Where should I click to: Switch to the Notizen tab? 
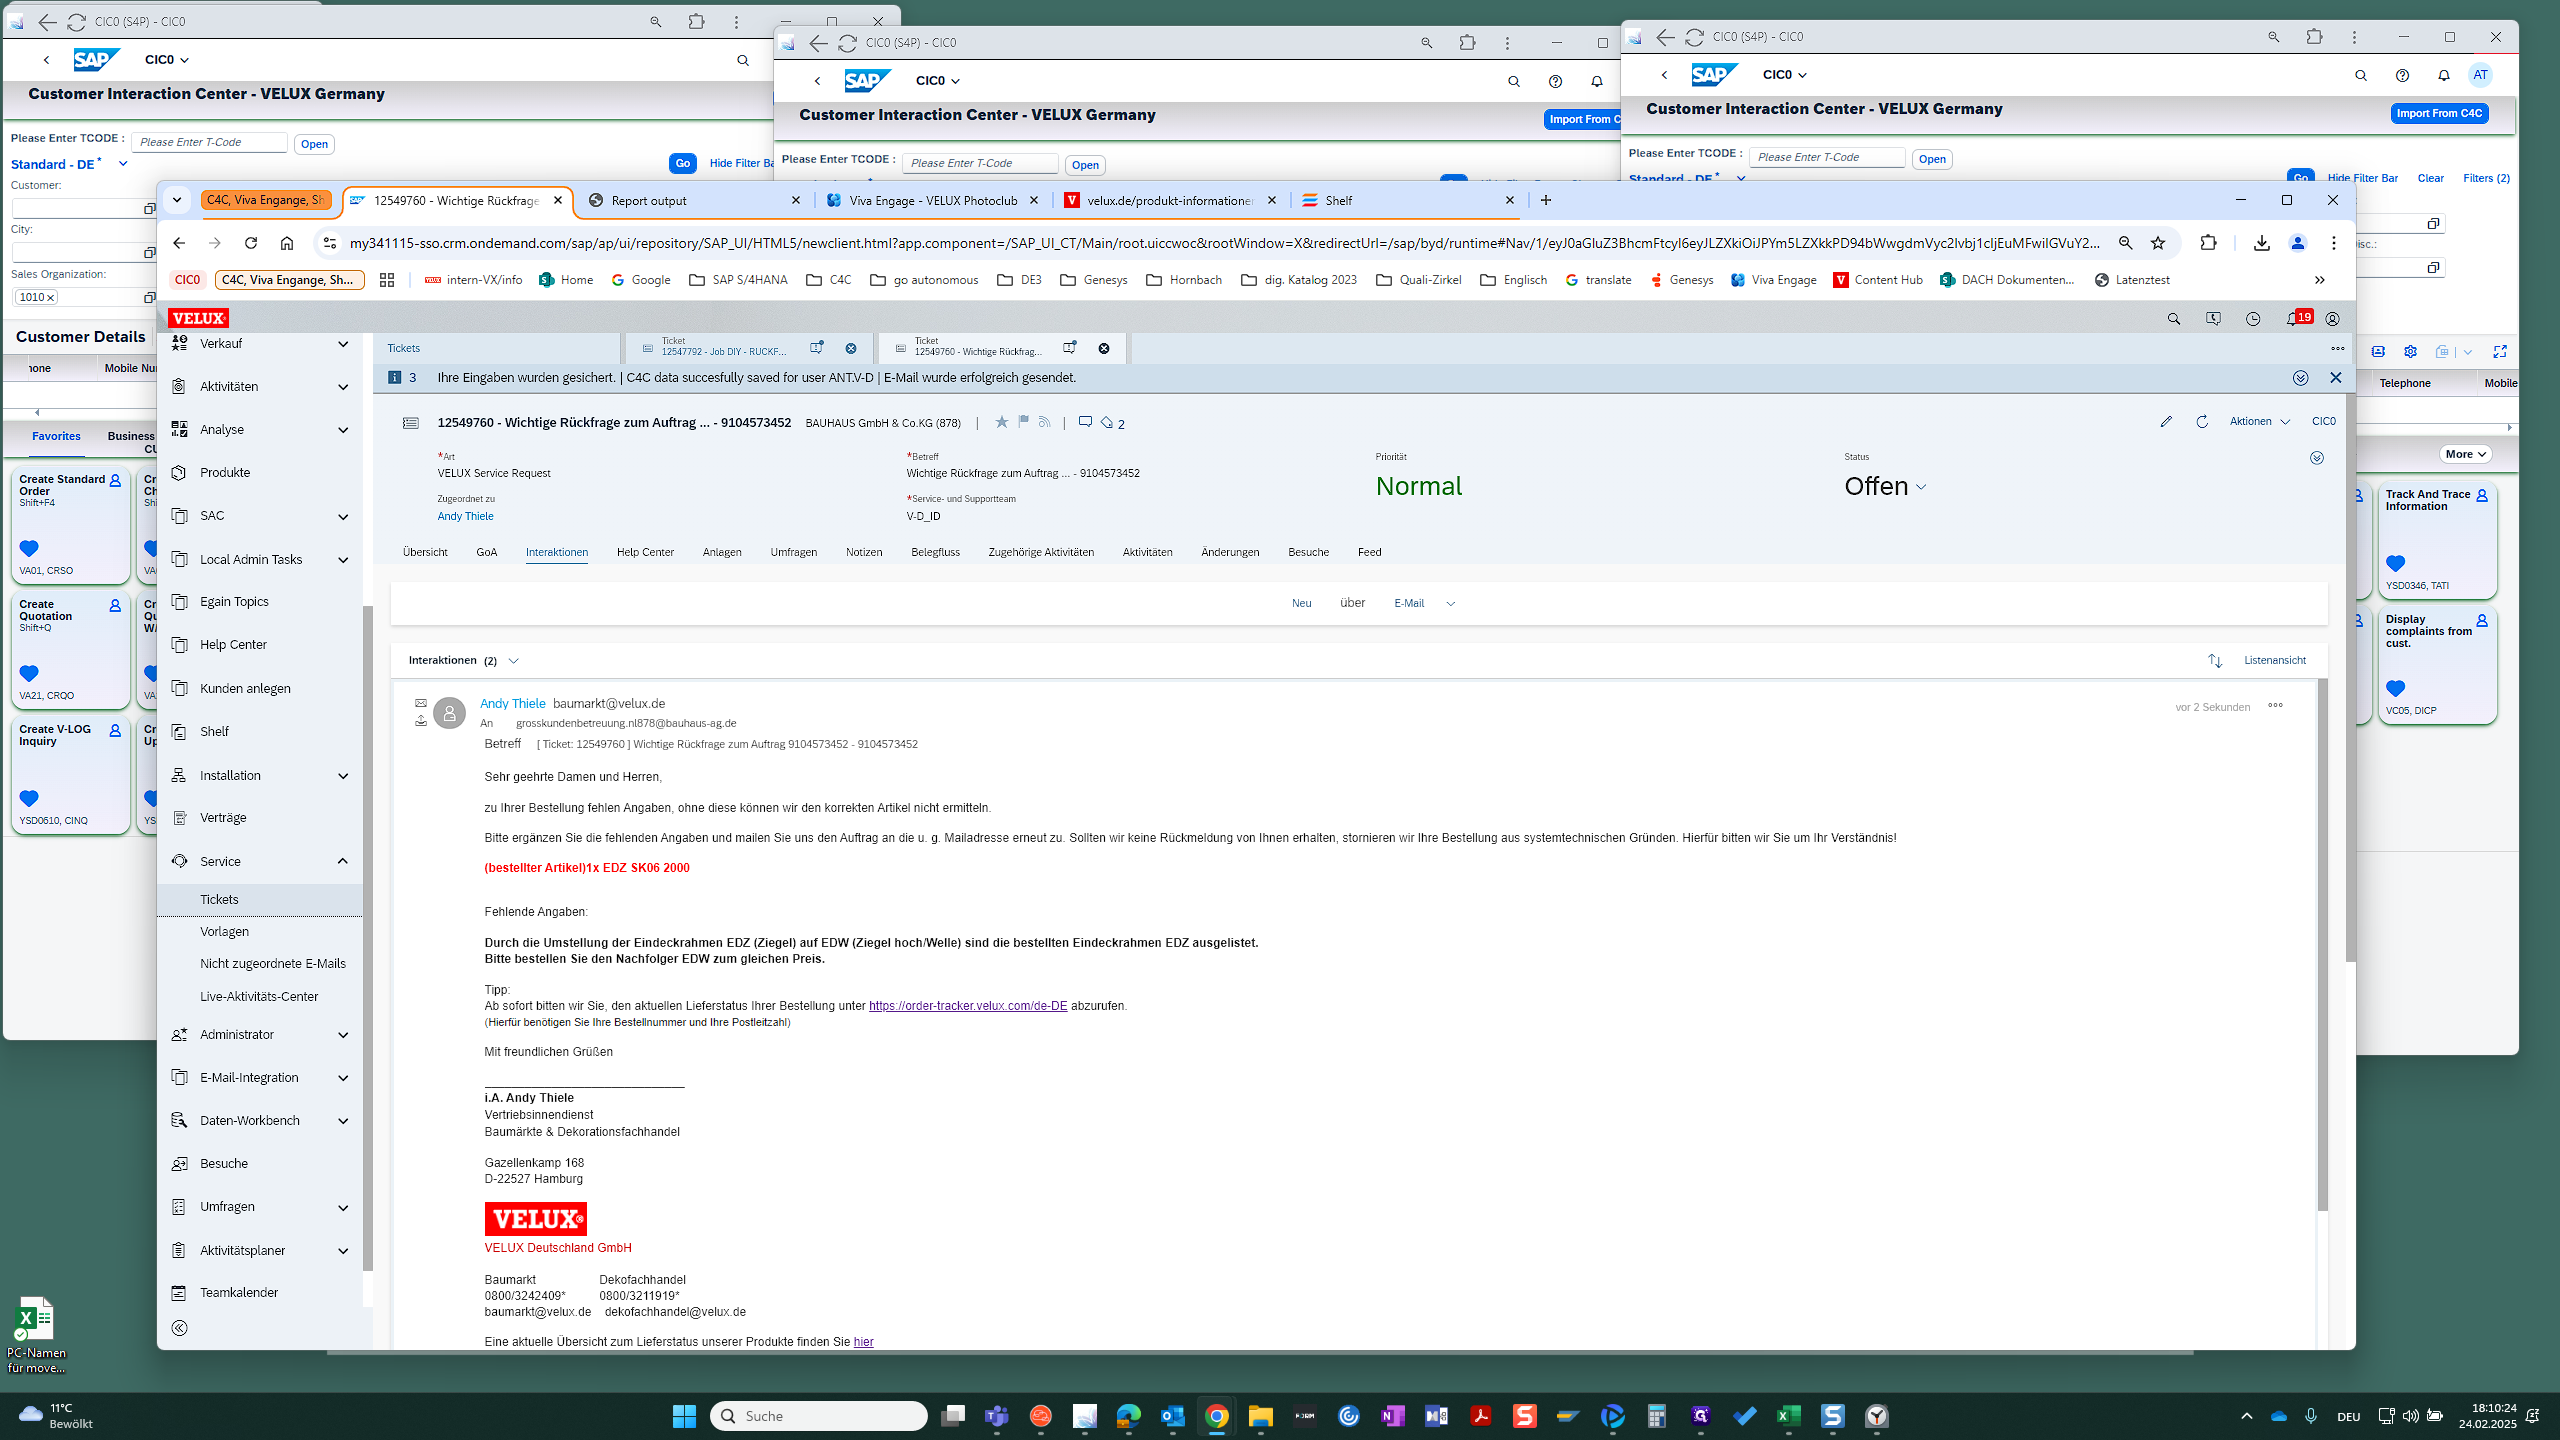click(864, 552)
